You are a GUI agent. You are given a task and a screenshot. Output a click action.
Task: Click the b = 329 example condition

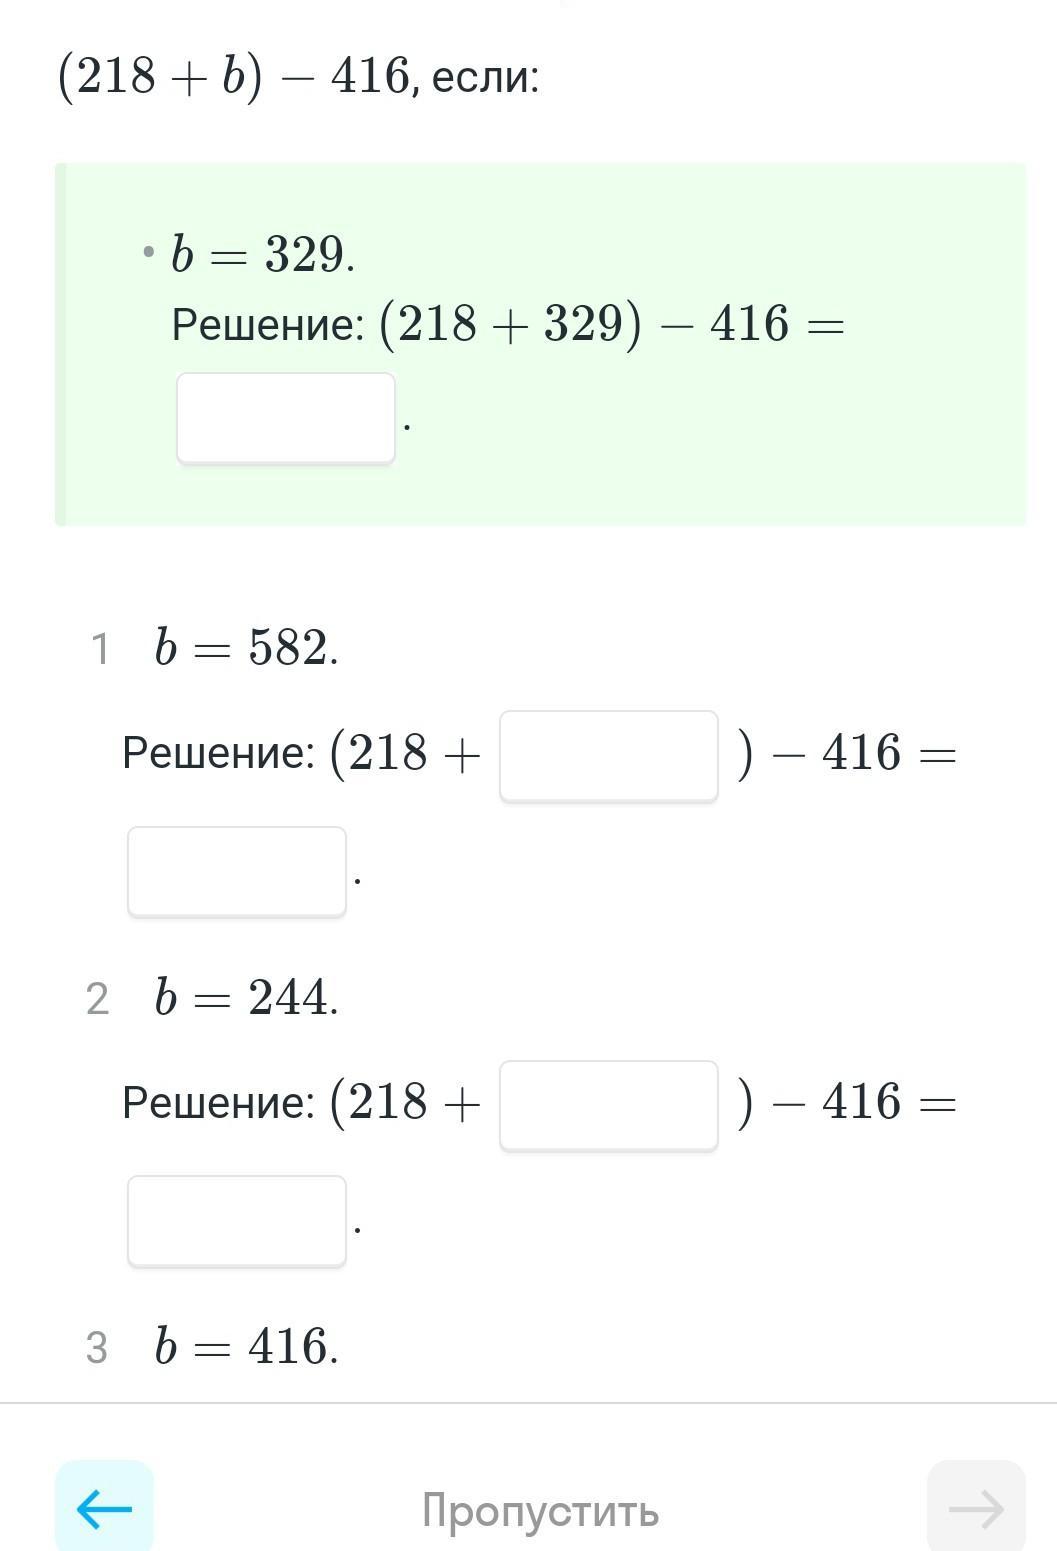click(262, 255)
